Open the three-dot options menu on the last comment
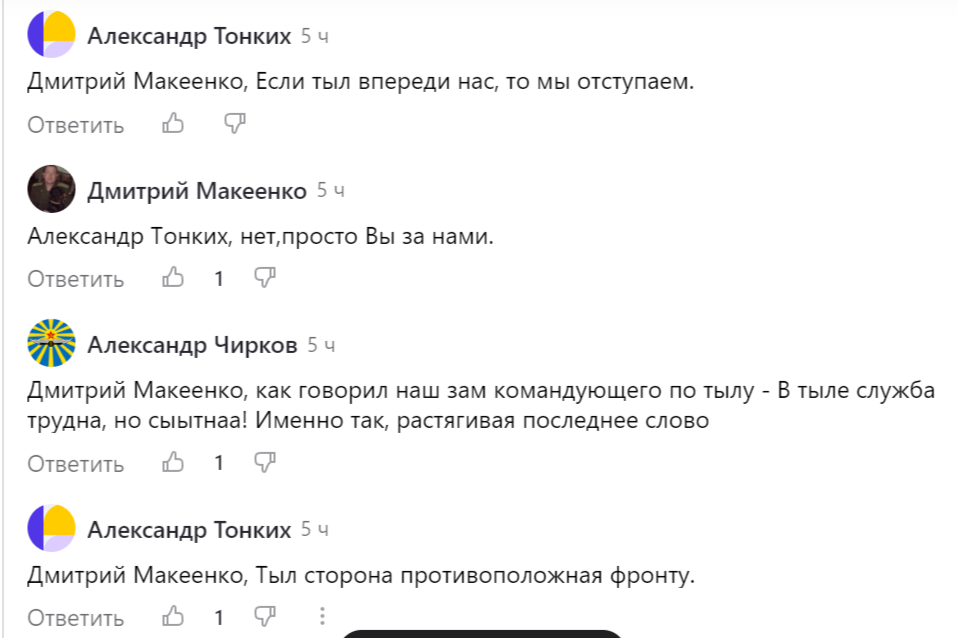The image size is (958, 638). tap(321, 617)
